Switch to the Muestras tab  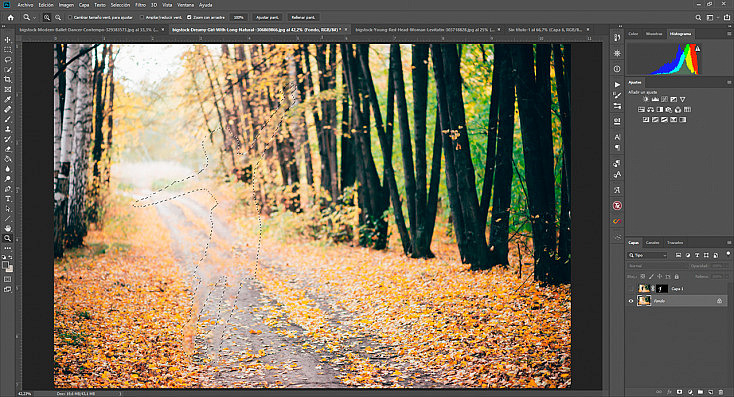click(x=654, y=34)
